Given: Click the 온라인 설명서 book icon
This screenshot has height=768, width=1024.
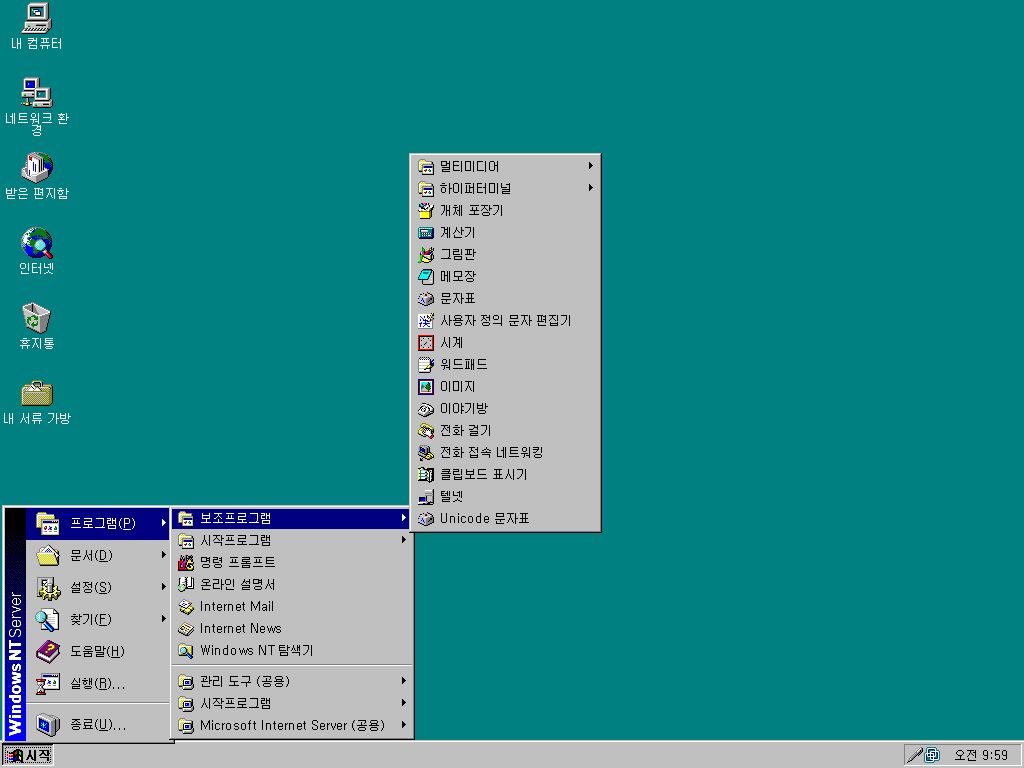Looking at the screenshot, I should click(186, 584).
